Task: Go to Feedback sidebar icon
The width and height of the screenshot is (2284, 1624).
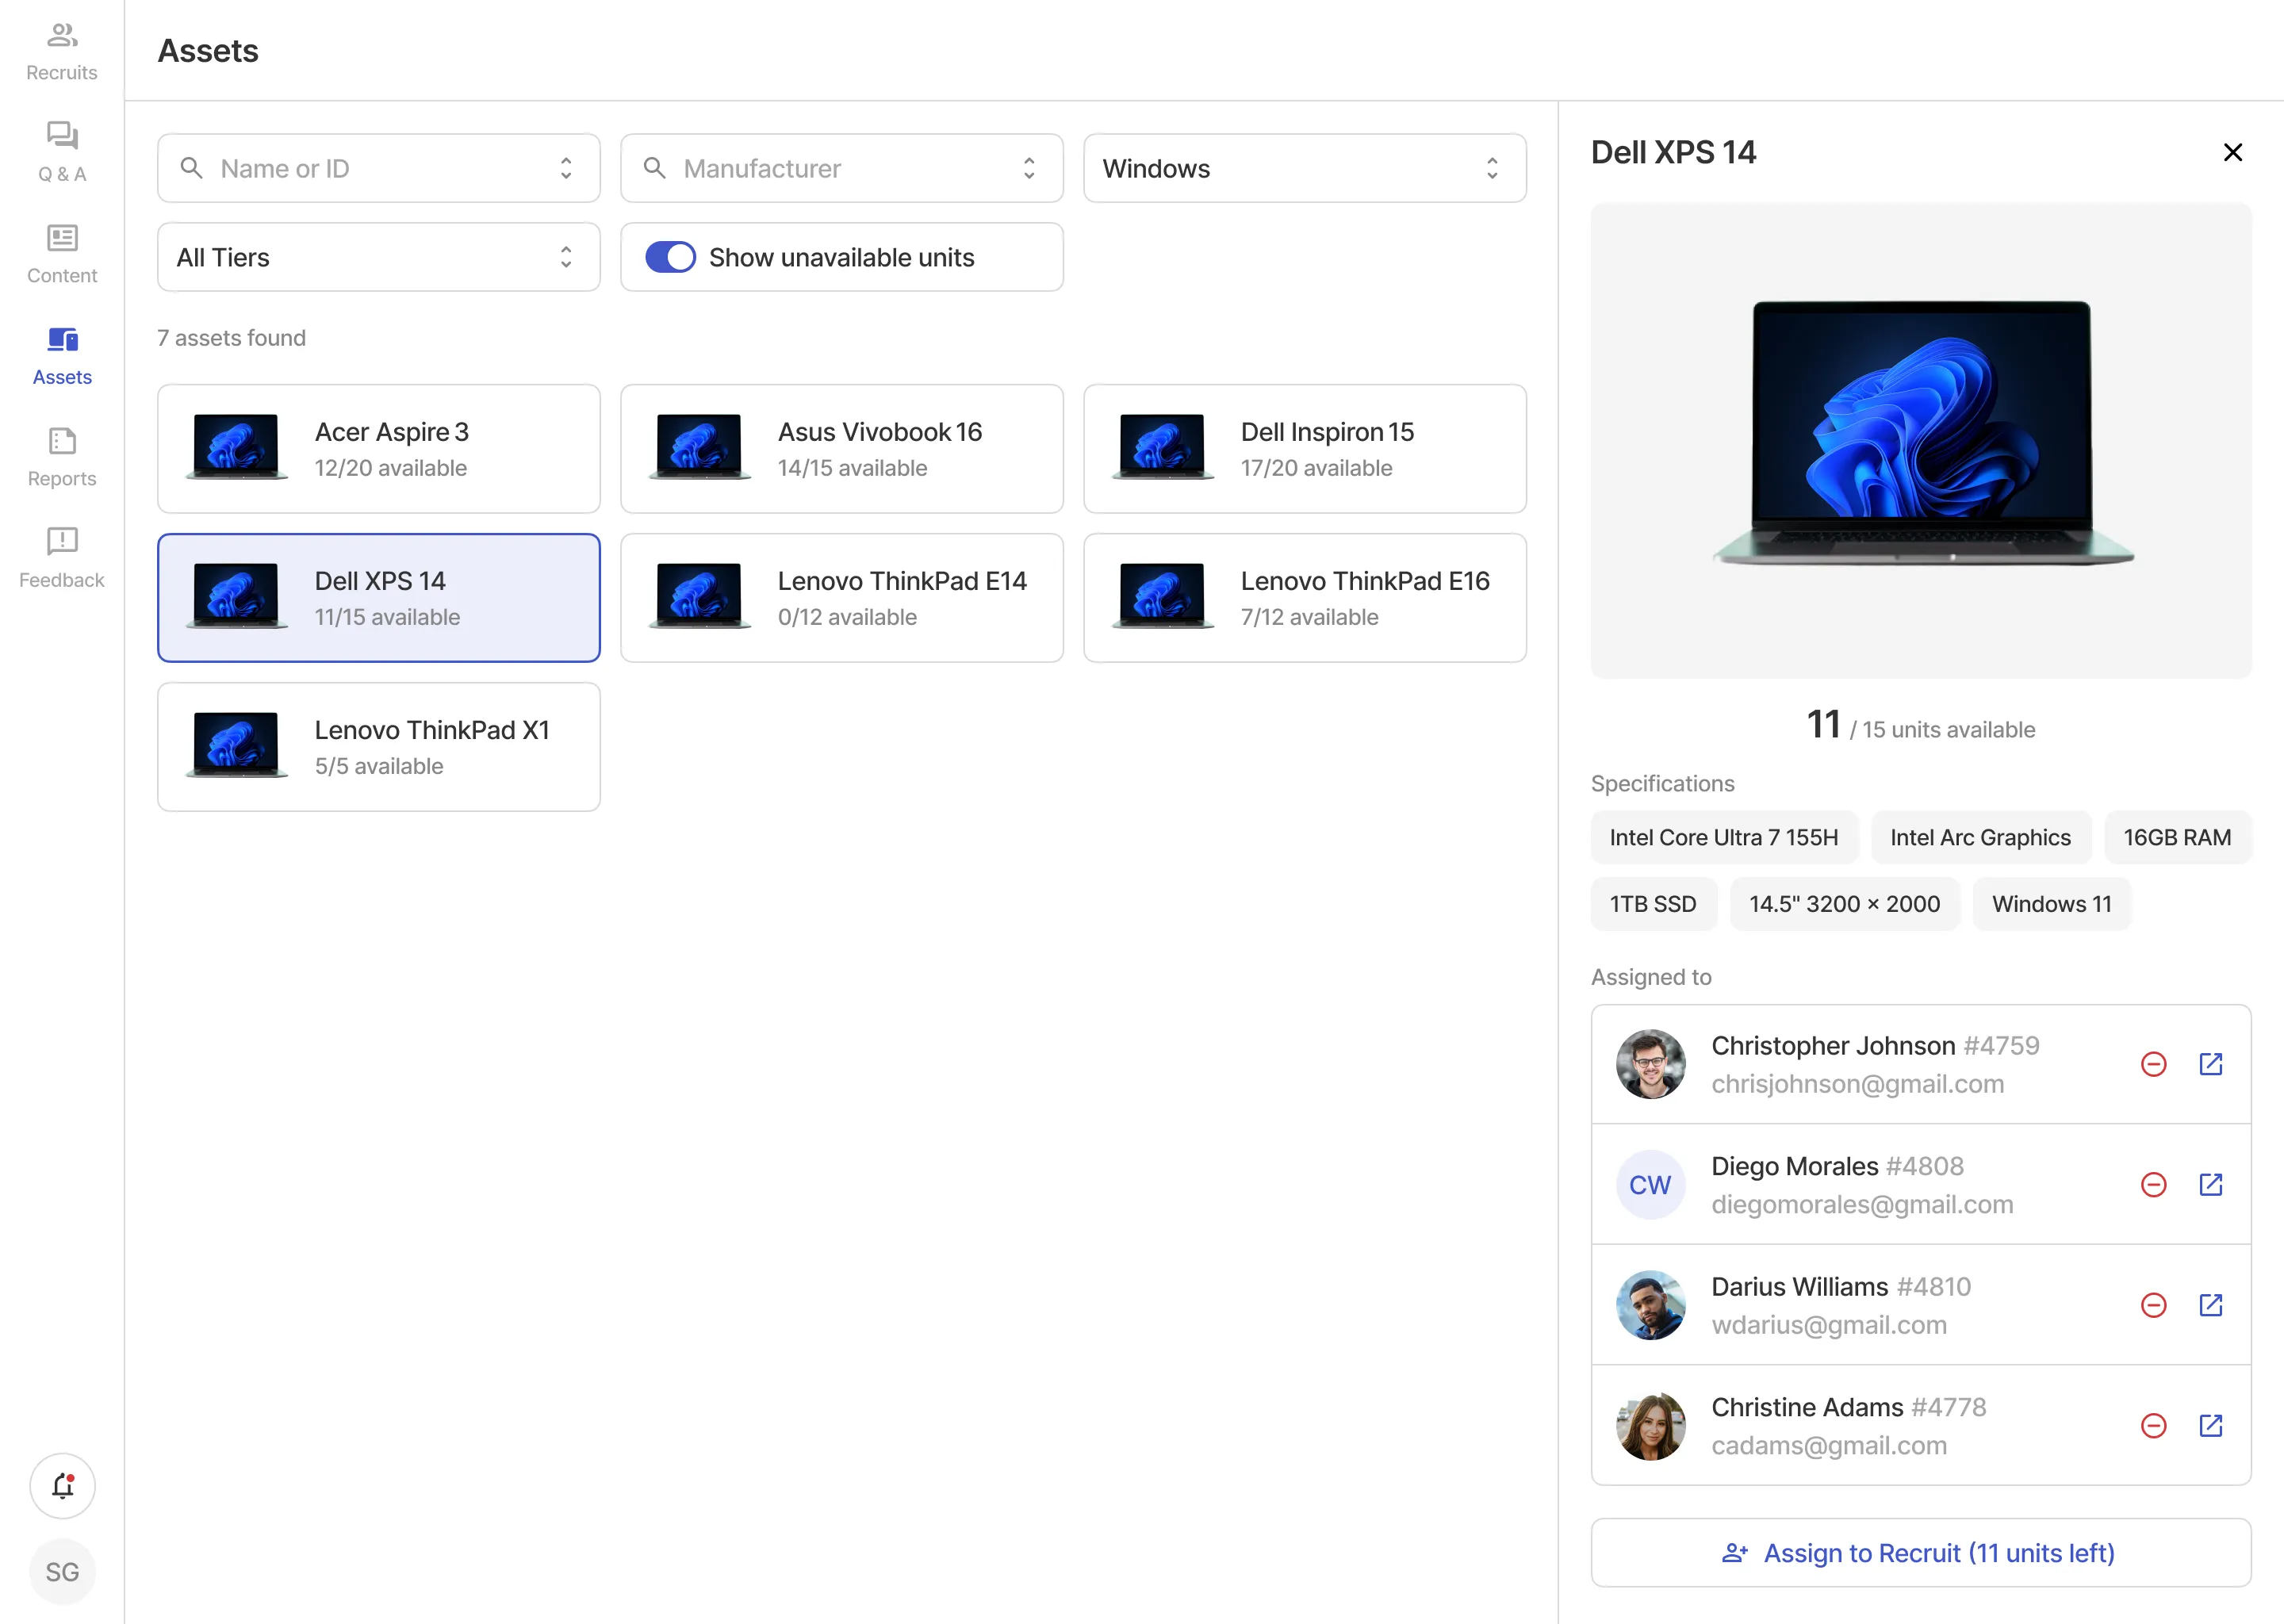Action: point(62,558)
